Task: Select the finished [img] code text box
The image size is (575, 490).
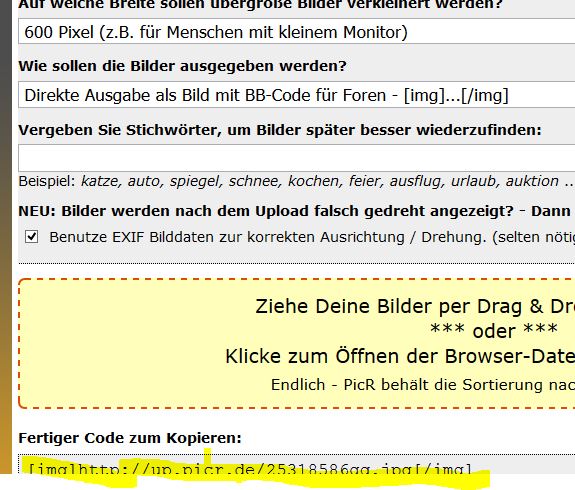Action: pyautogui.click(x=297, y=465)
